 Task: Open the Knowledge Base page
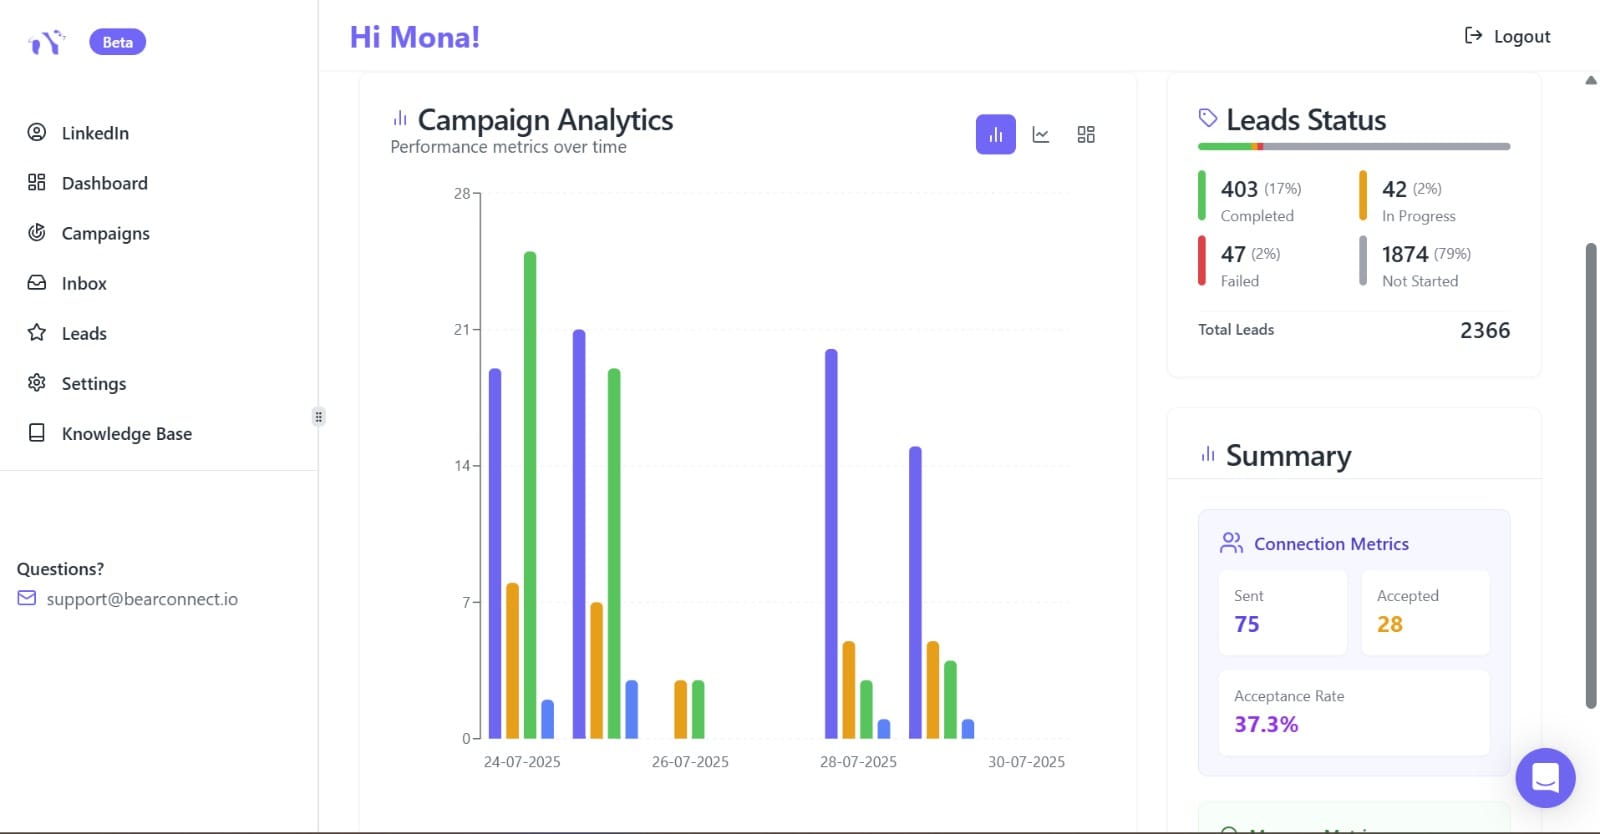tap(126, 433)
